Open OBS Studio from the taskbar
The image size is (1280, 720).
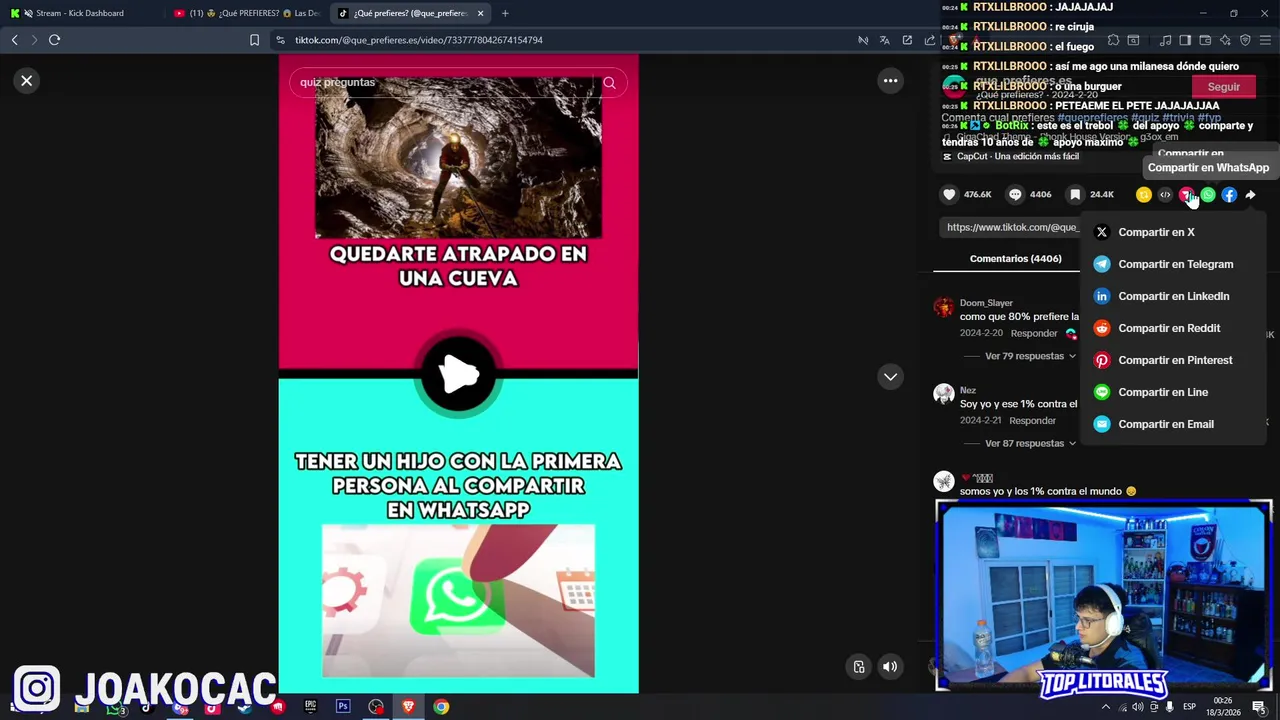tap(376, 706)
